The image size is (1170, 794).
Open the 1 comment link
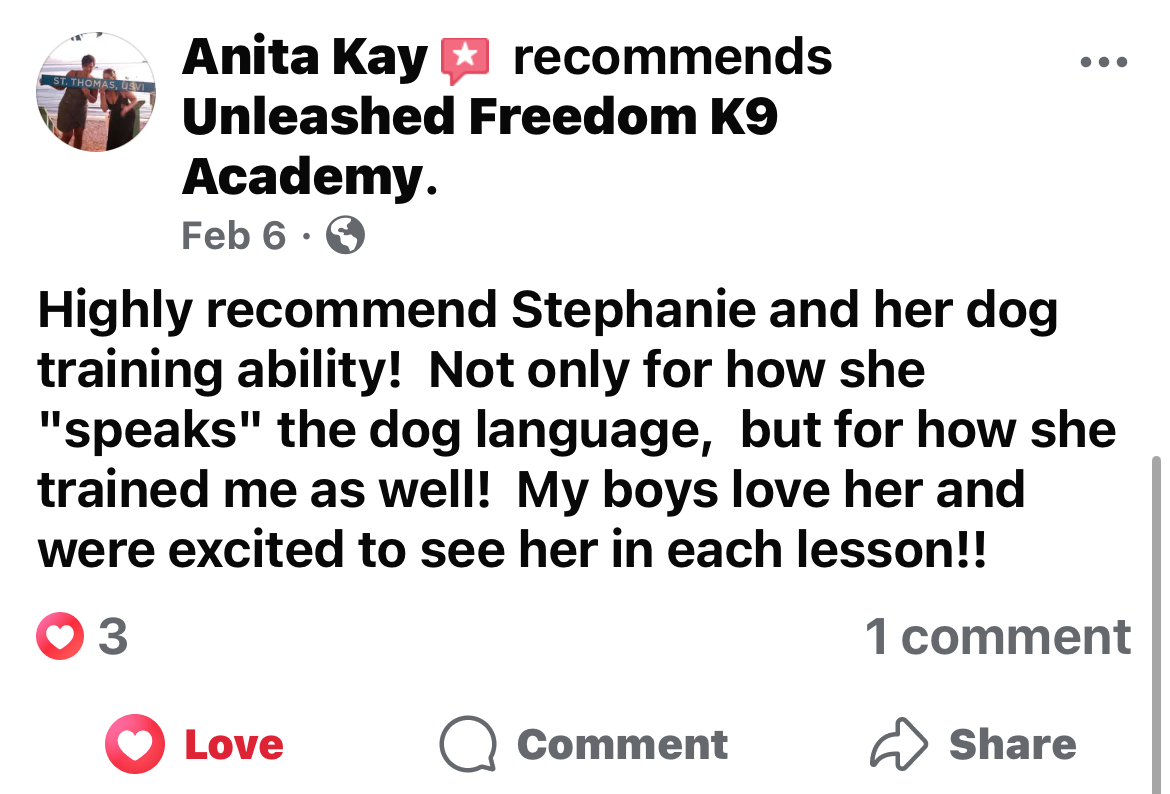pos(997,636)
